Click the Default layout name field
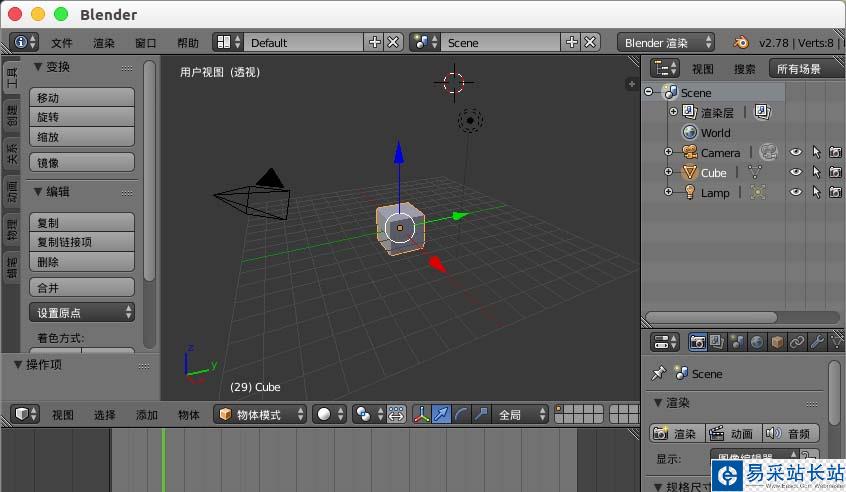Screen dimensions: 846x492 tap(303, 42)
